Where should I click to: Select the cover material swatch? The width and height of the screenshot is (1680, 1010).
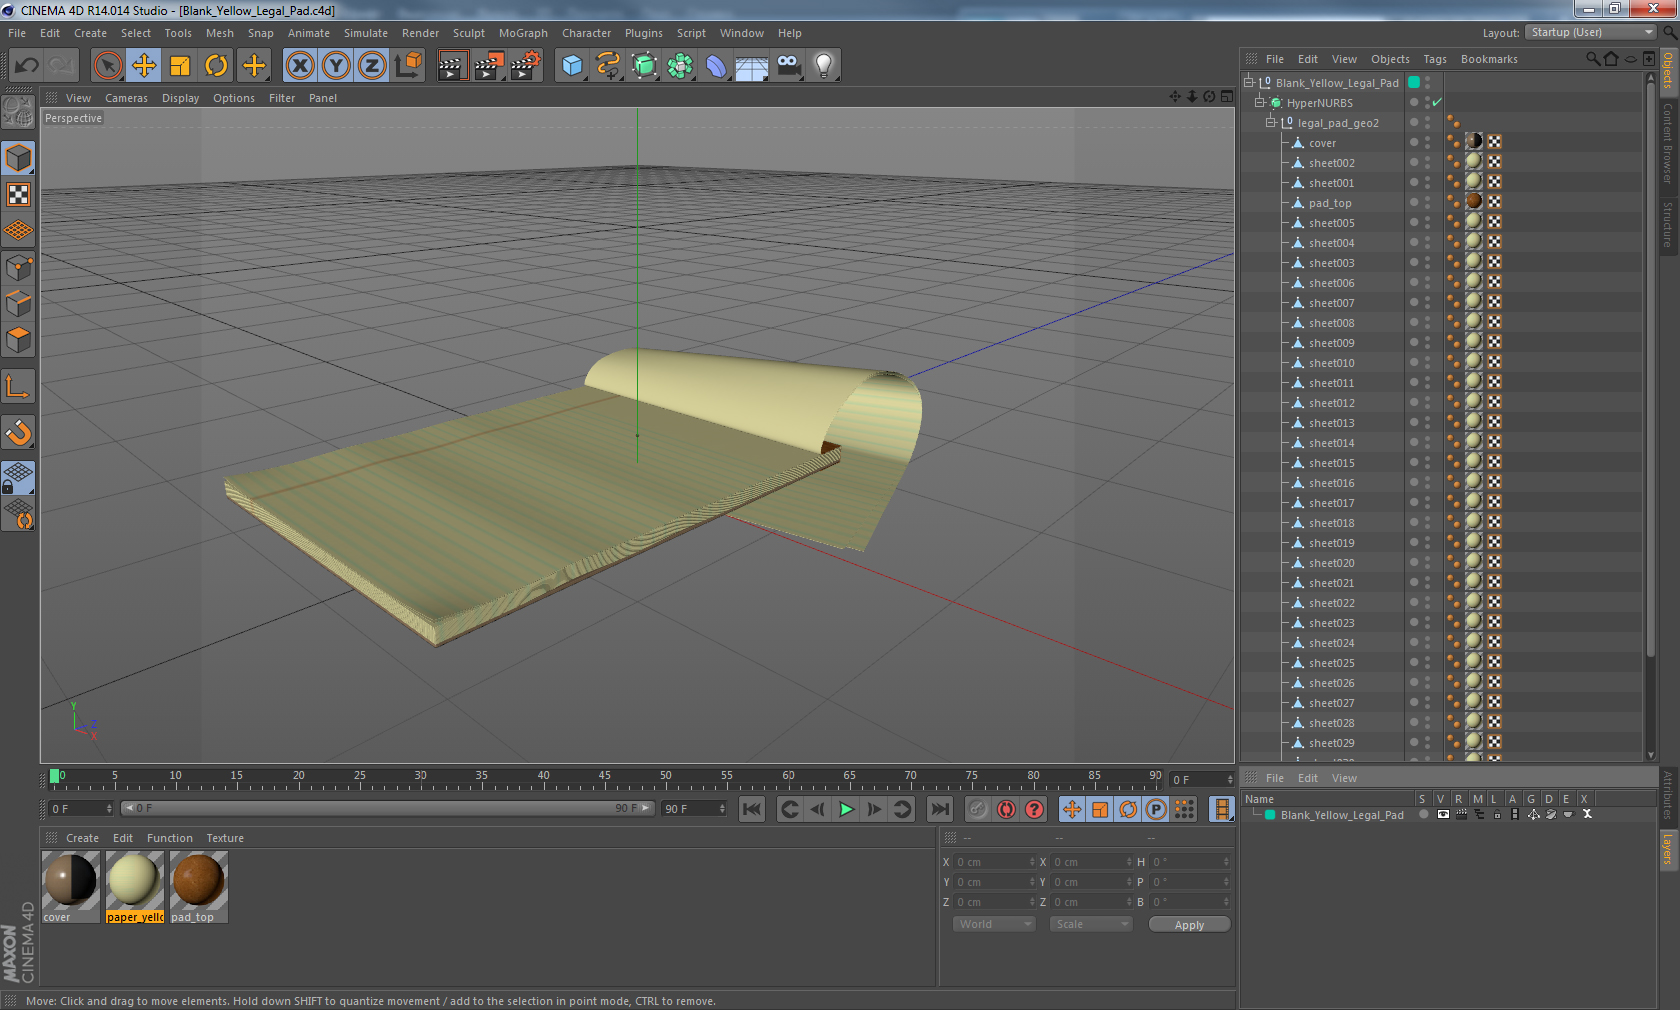[71, 886]
